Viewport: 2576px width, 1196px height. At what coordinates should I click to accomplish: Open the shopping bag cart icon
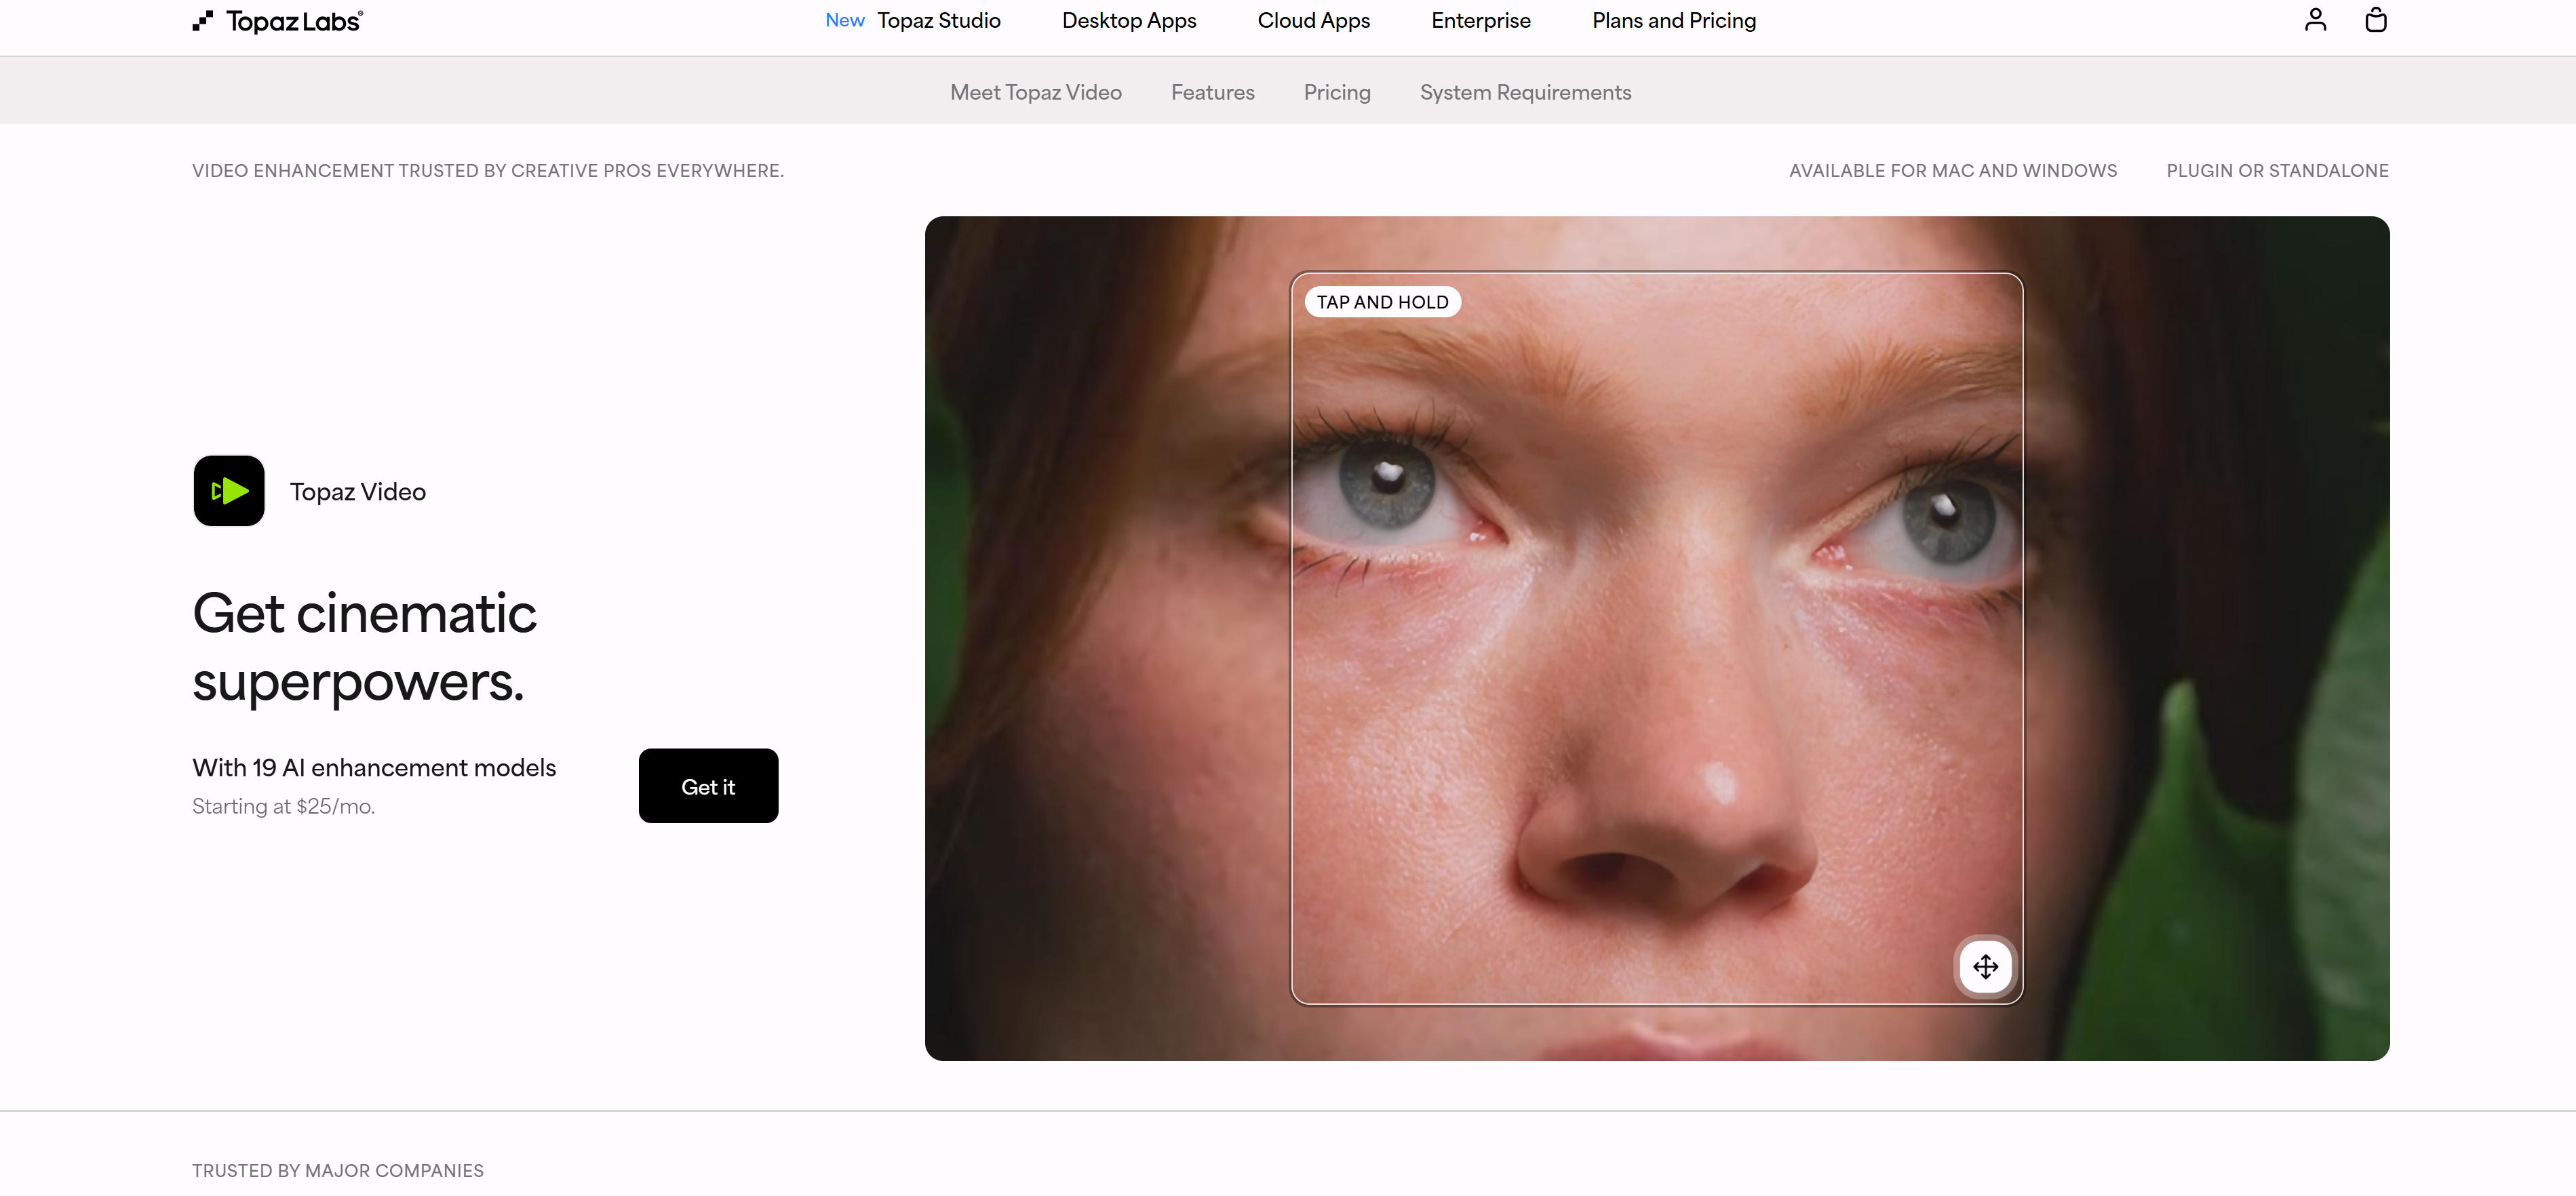click(x=2375, y=20)
